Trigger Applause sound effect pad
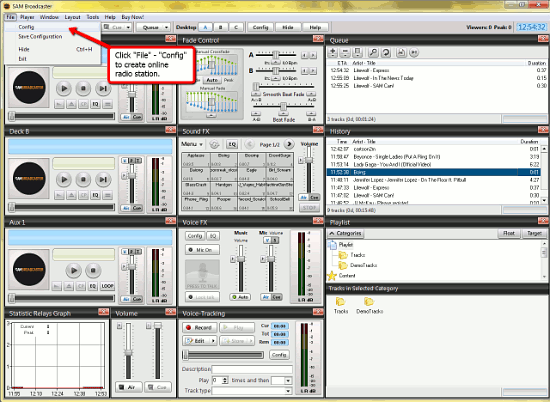The height and width of the screenshot is (402, 550). pyautogui.click(x=195, y=160)
